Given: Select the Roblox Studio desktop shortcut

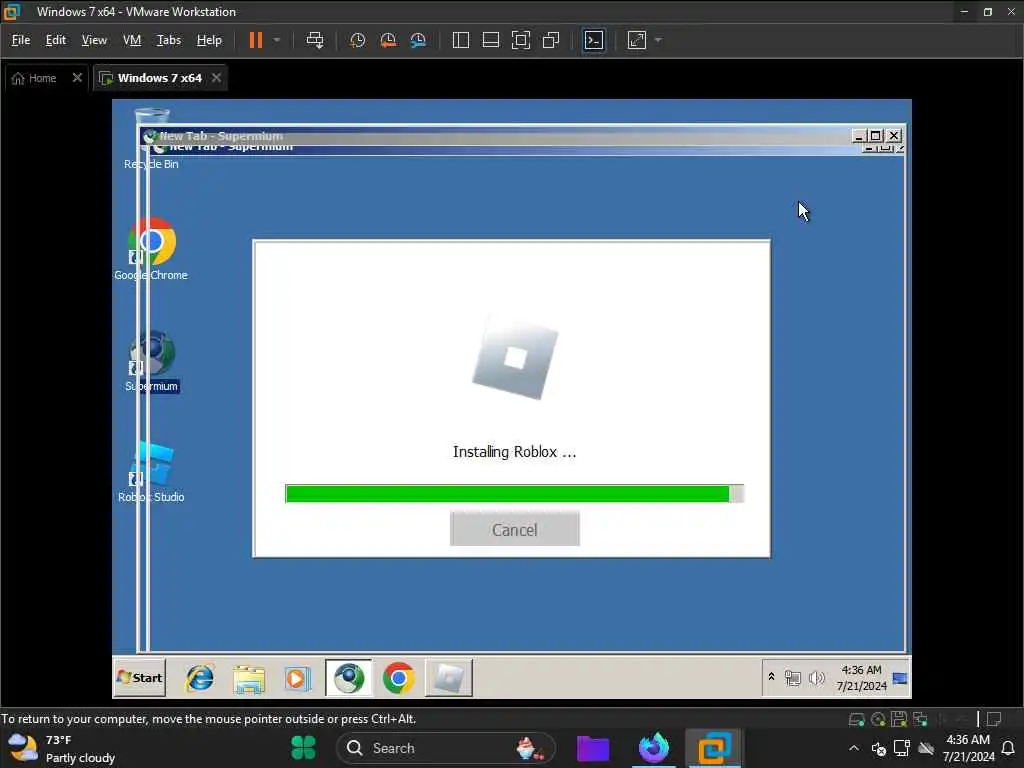Looking at the screenshot, I should [x=152, y=472].
